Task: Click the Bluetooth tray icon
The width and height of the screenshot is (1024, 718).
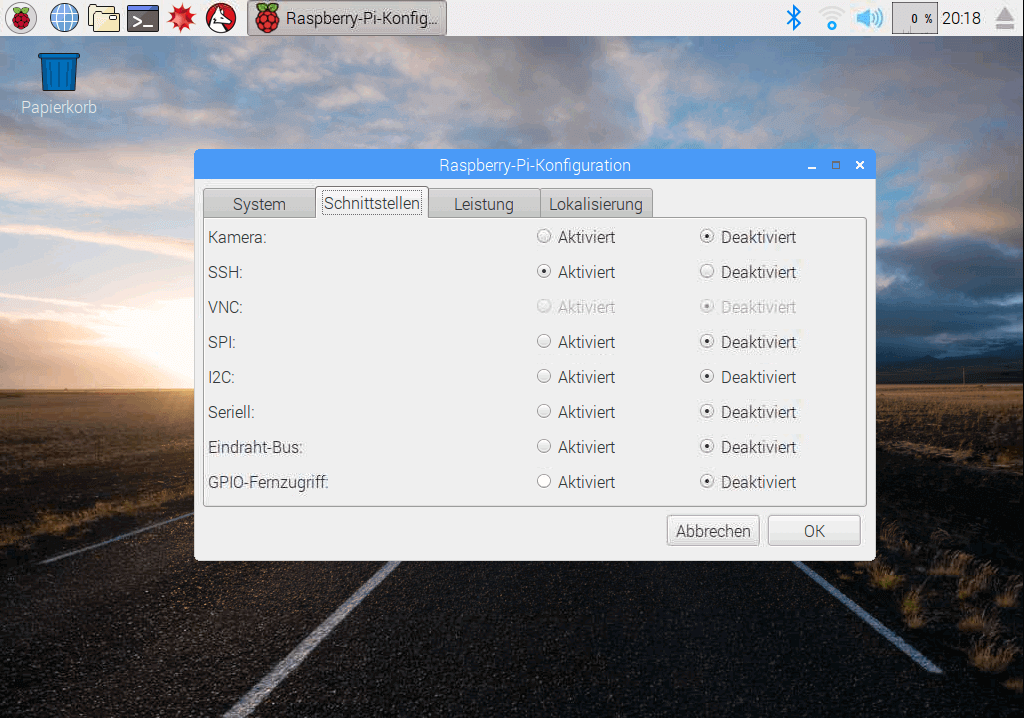Action: coord(794,17)
